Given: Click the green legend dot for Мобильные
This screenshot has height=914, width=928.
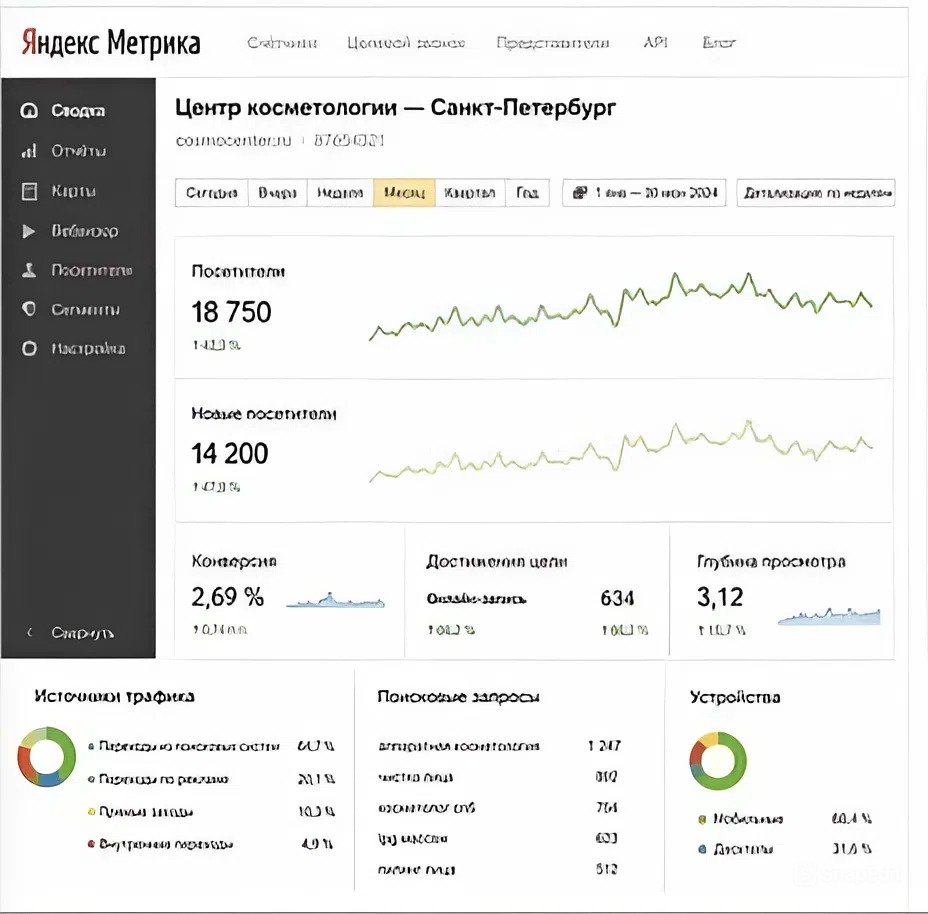Looking at the screenshot, I should pyautogui.click(x=702, y=819).
